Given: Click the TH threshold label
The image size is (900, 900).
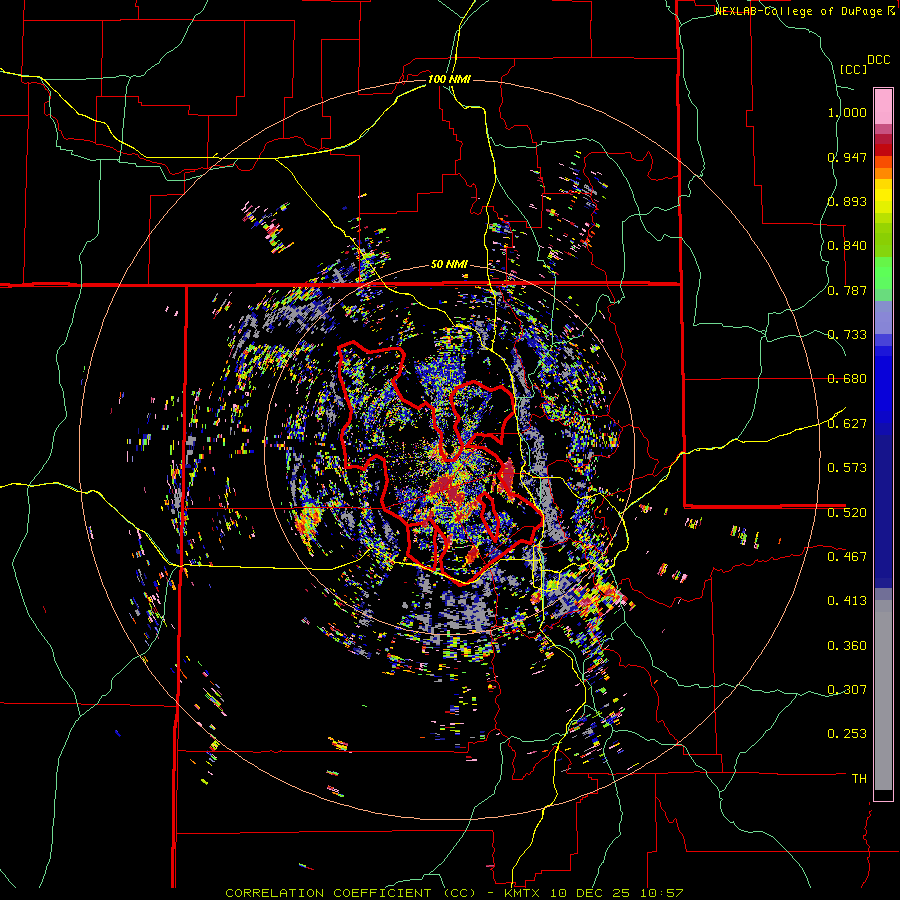Looking at the screenshot, I should pyautogui.click(x=859, y=779).
